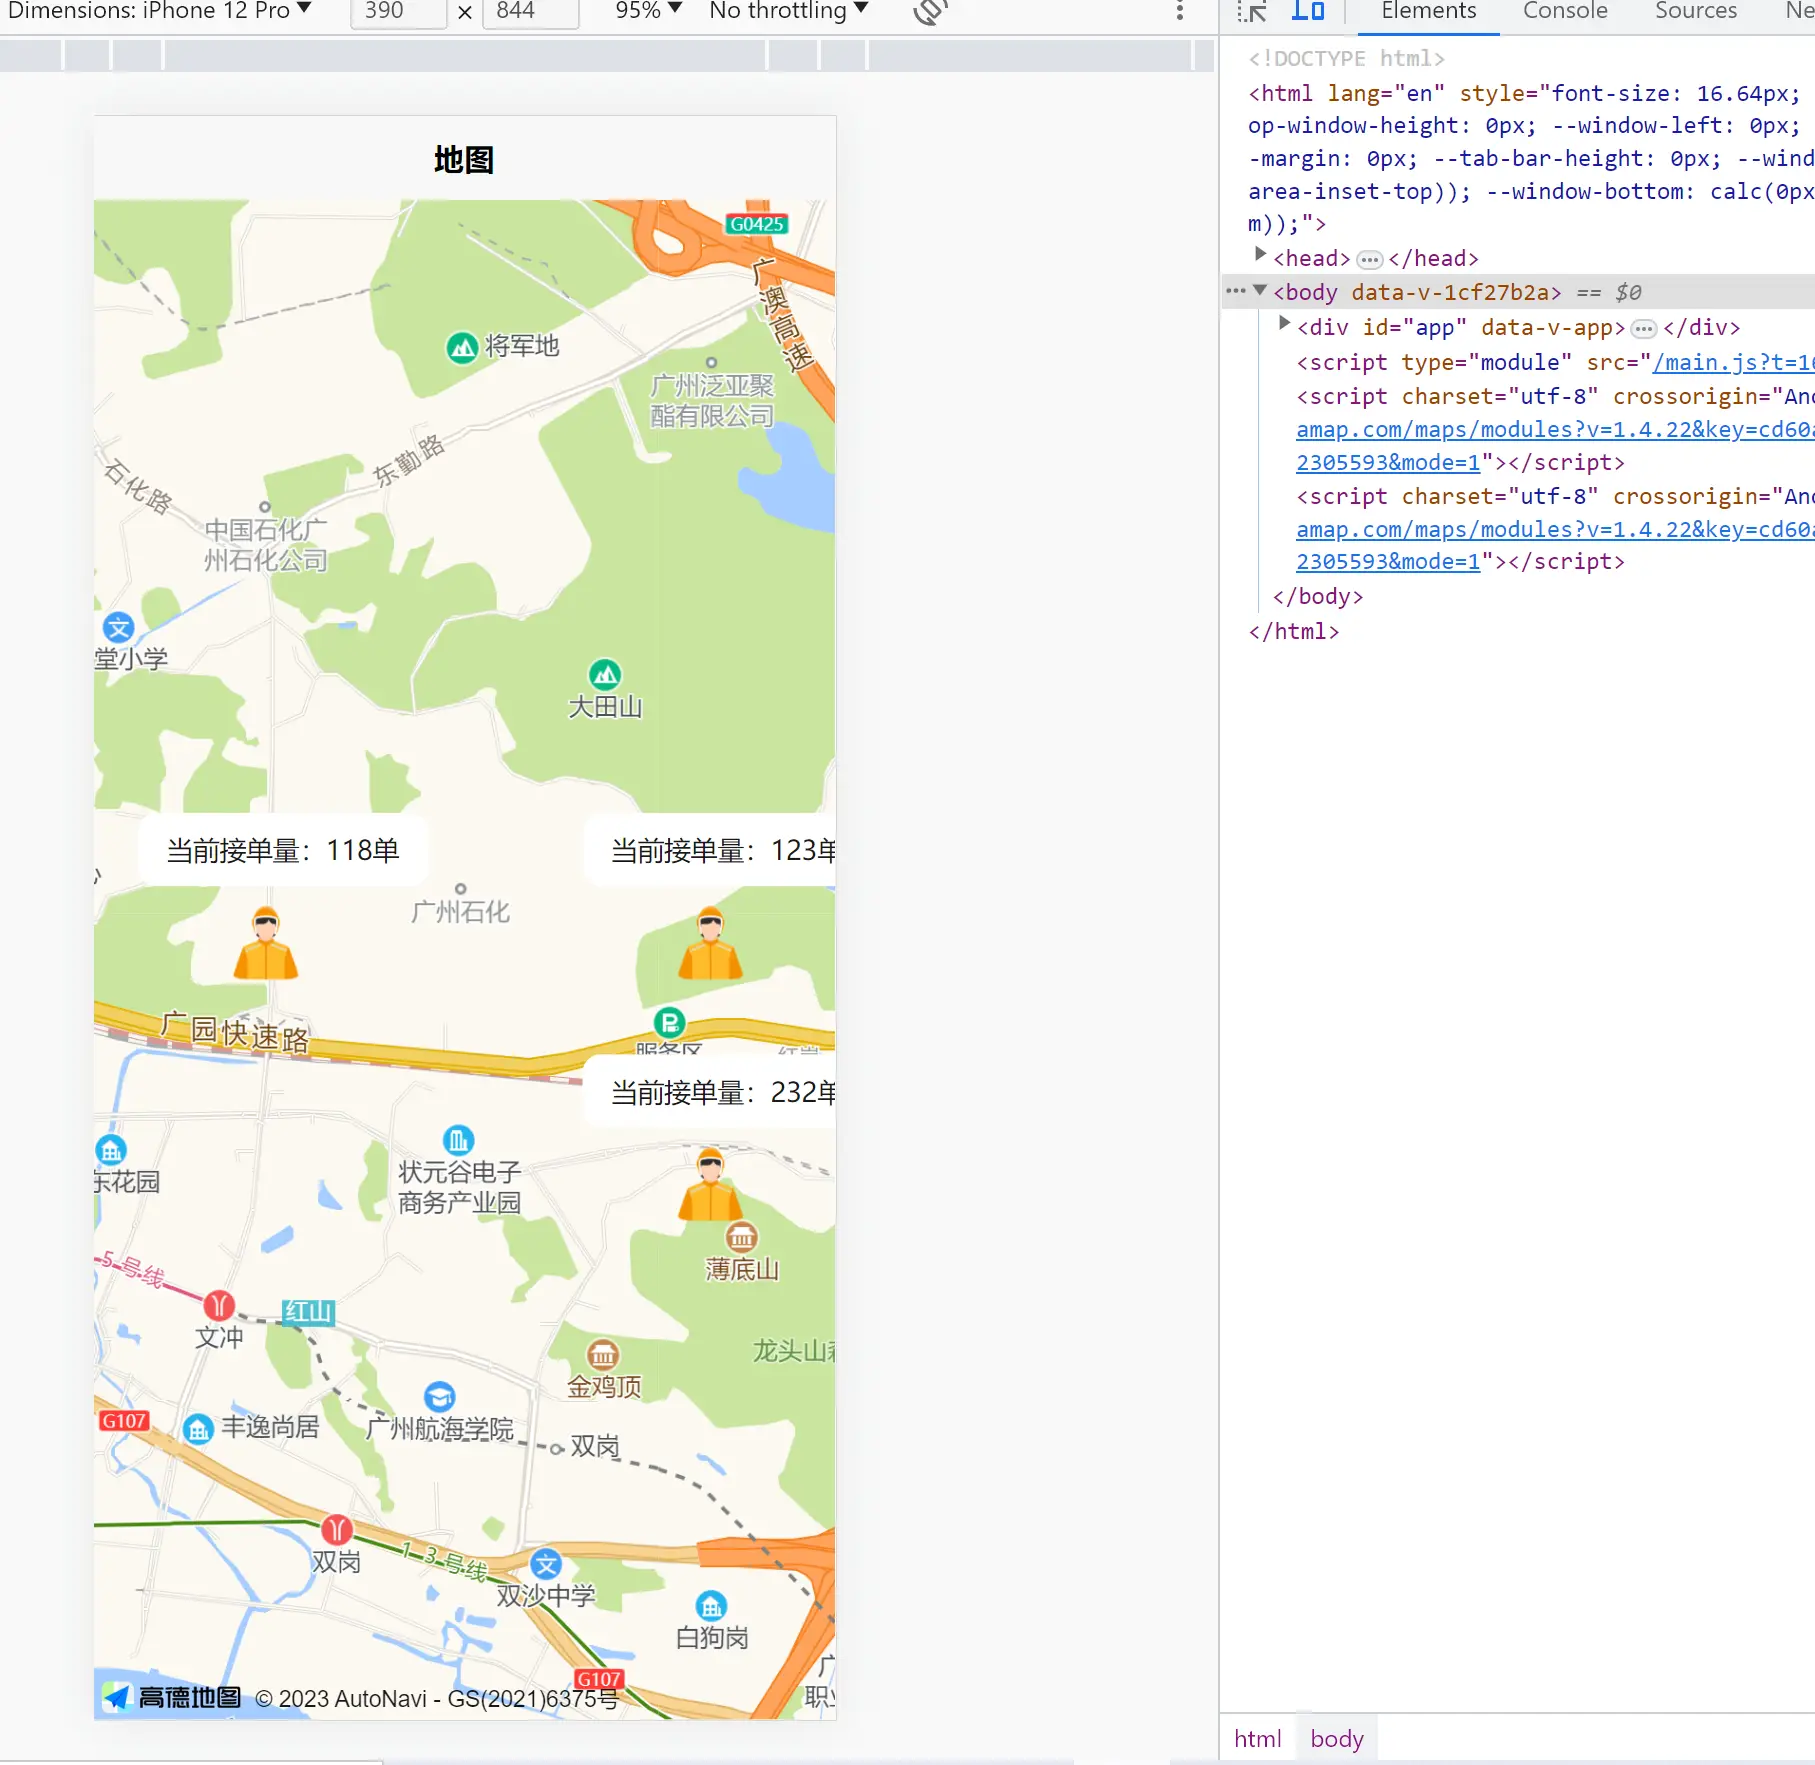Click the 双岗 metro station icon
Viewport: 1815px width, 1765px height.
(337, 1529)
